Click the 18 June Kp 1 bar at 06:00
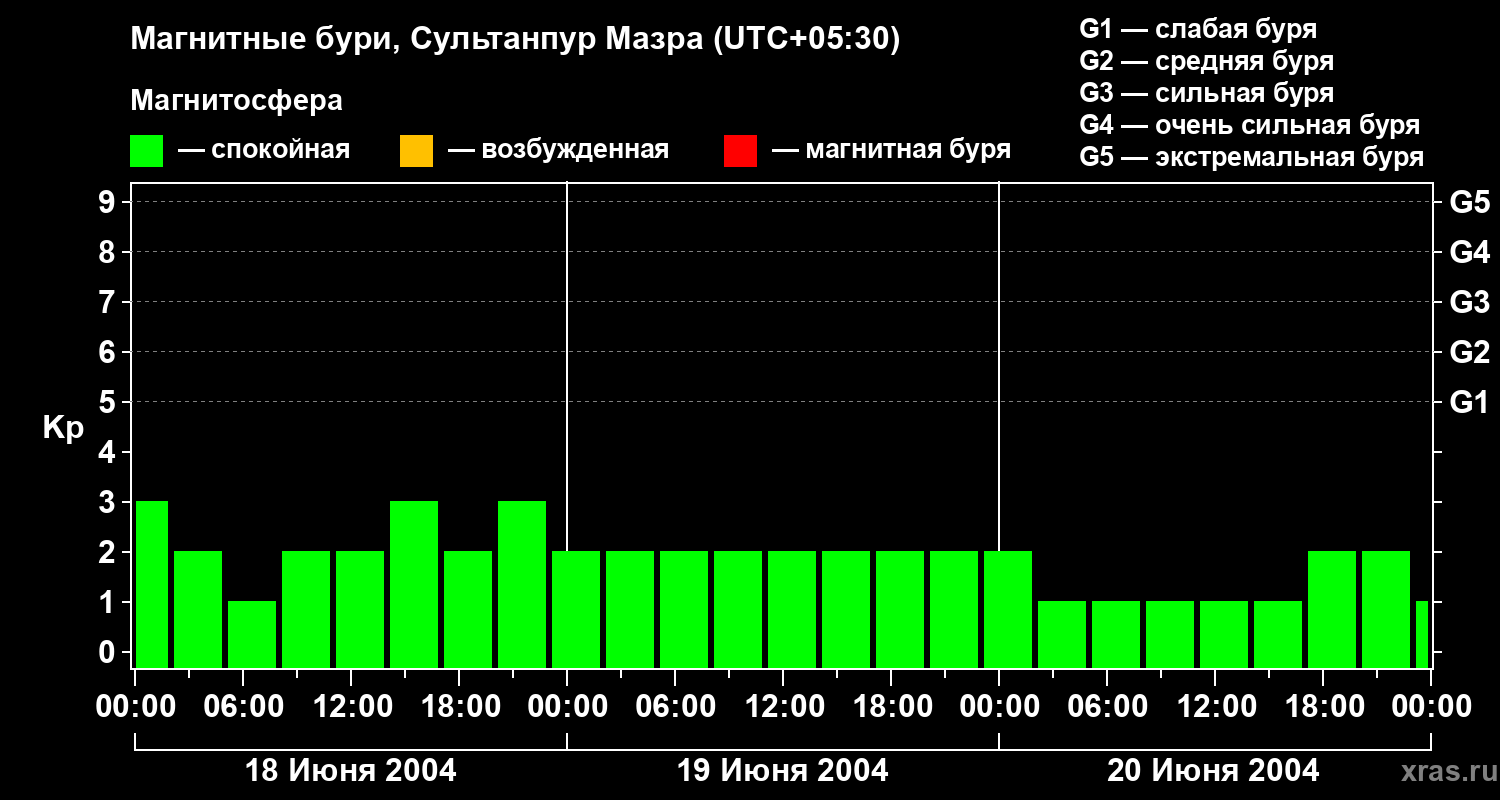Image resolution: width=1500 pixels, height=800 pixels. pyautogui.click(x=252, y=635)
